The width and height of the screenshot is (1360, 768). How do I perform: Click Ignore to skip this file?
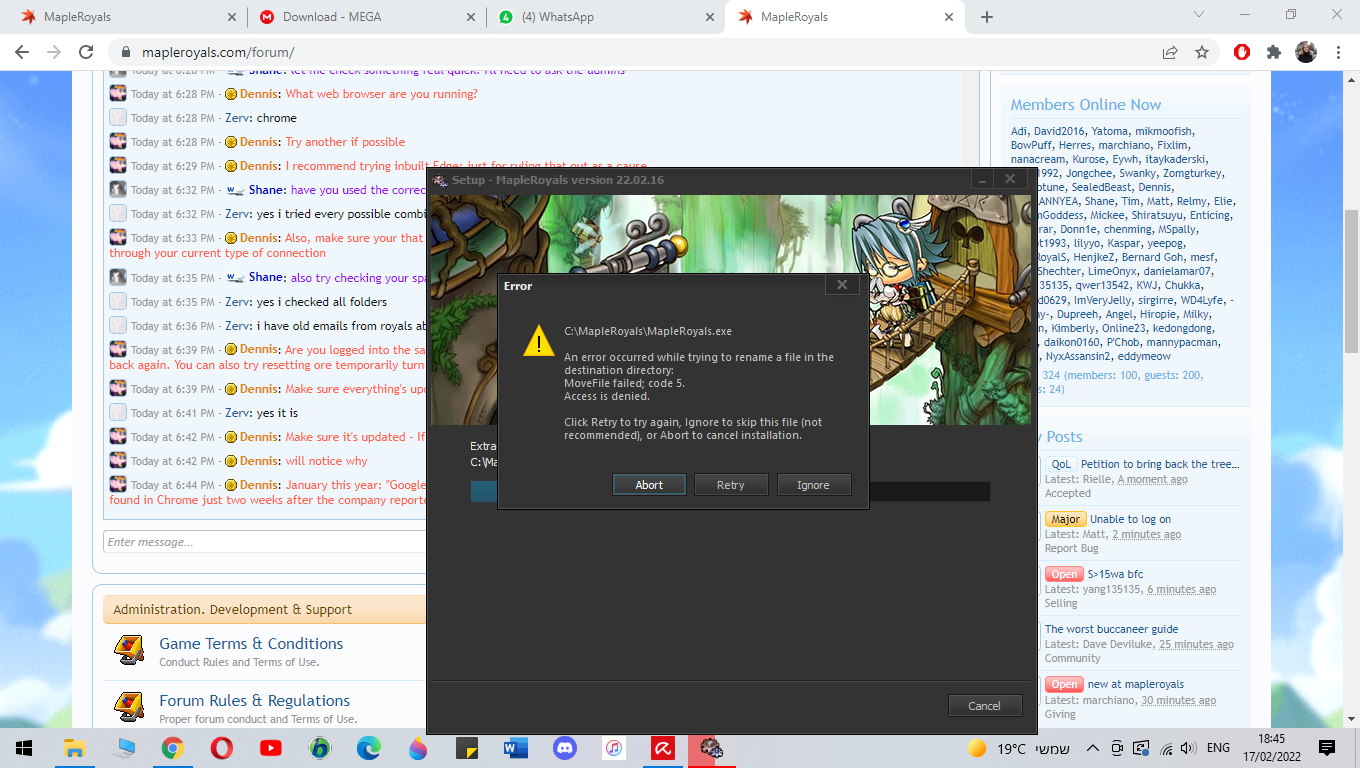pyautogui.click(x=813, y=485)
